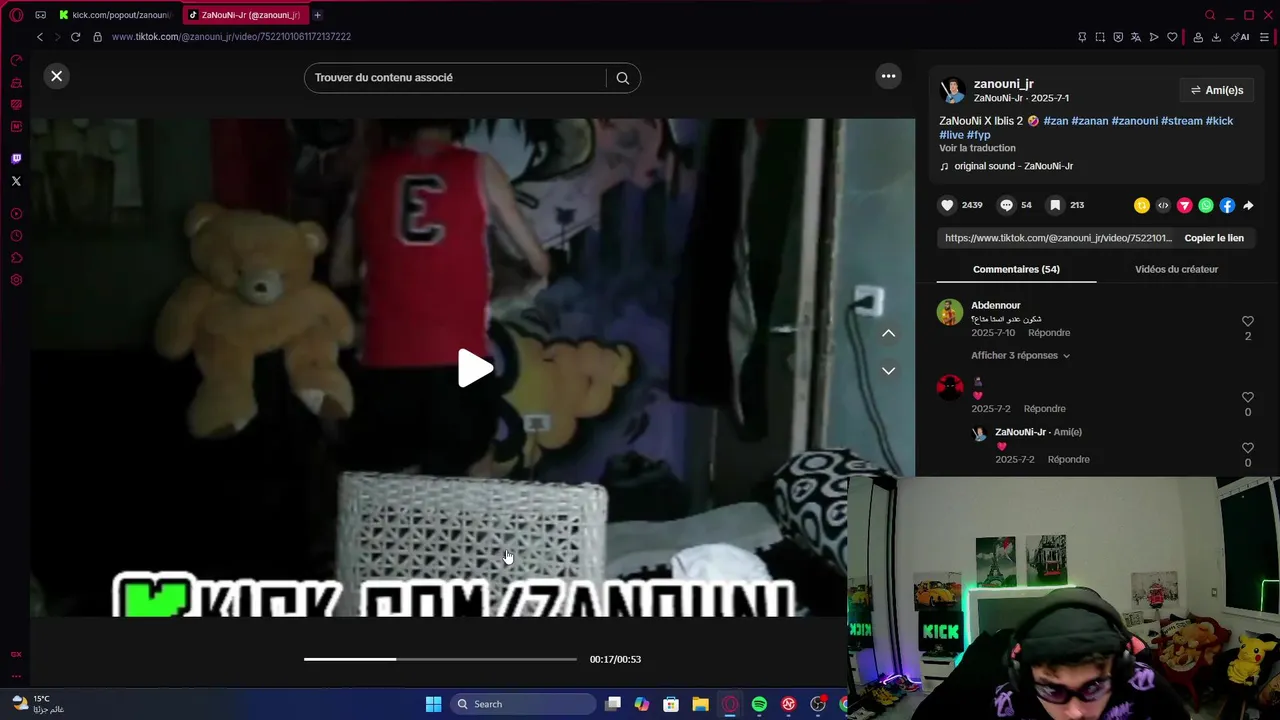Open the weather widget showing 15°C
Image resolution: width=1280 pixels, height=720 pixels.
tap(38, 704)
